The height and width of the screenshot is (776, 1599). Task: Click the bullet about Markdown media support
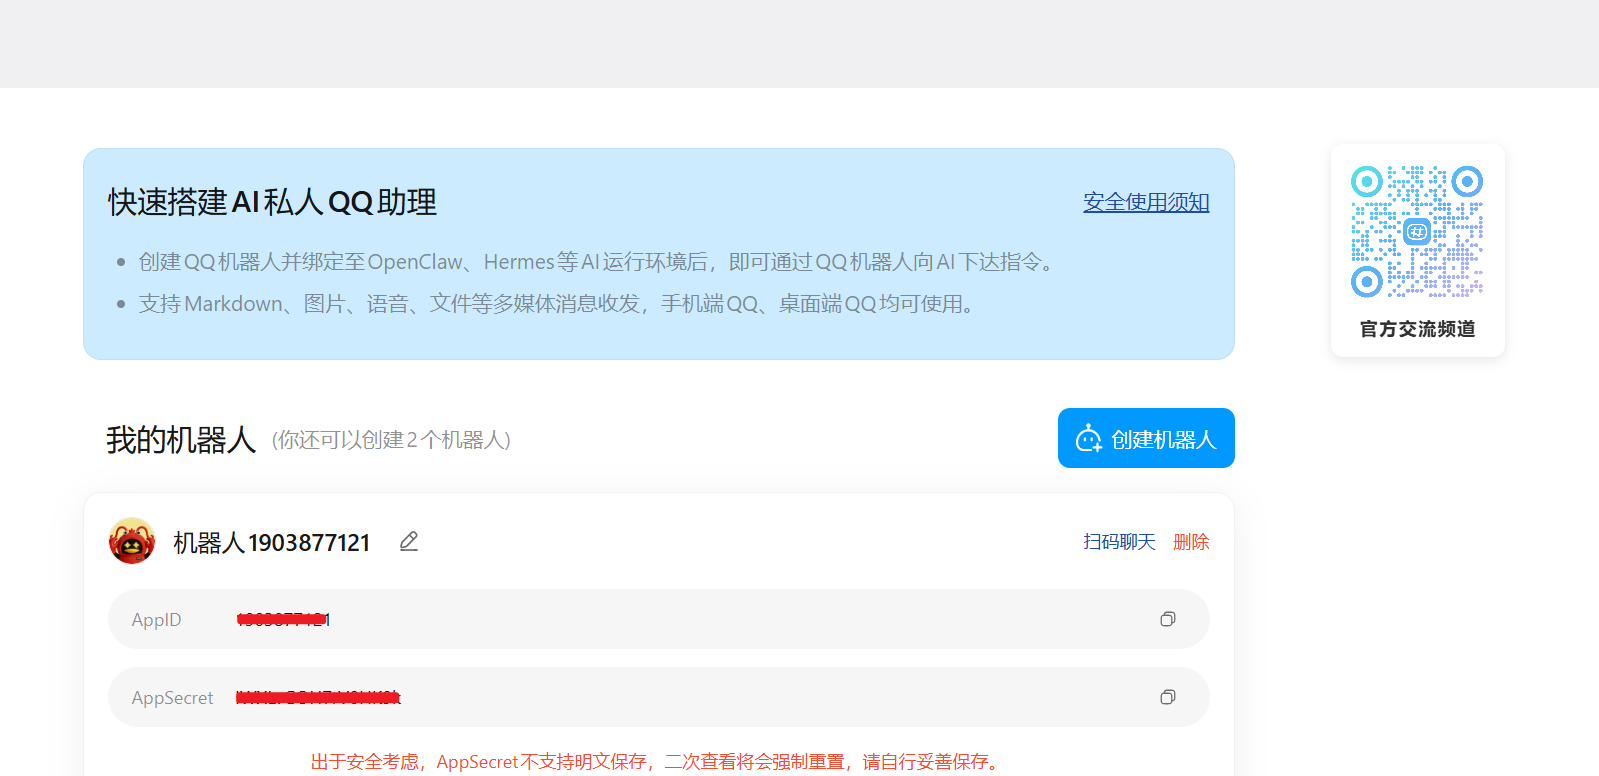pyautogui.click(x=559, y=304)
